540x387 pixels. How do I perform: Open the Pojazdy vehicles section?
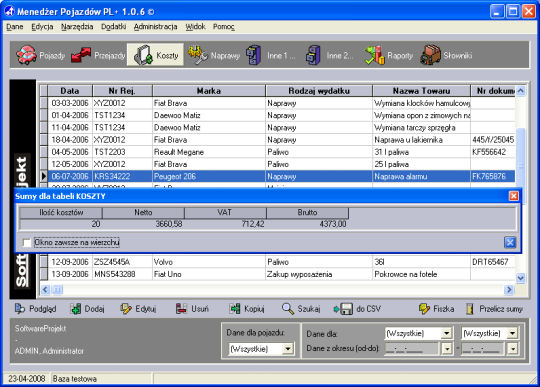click(41, 55)
